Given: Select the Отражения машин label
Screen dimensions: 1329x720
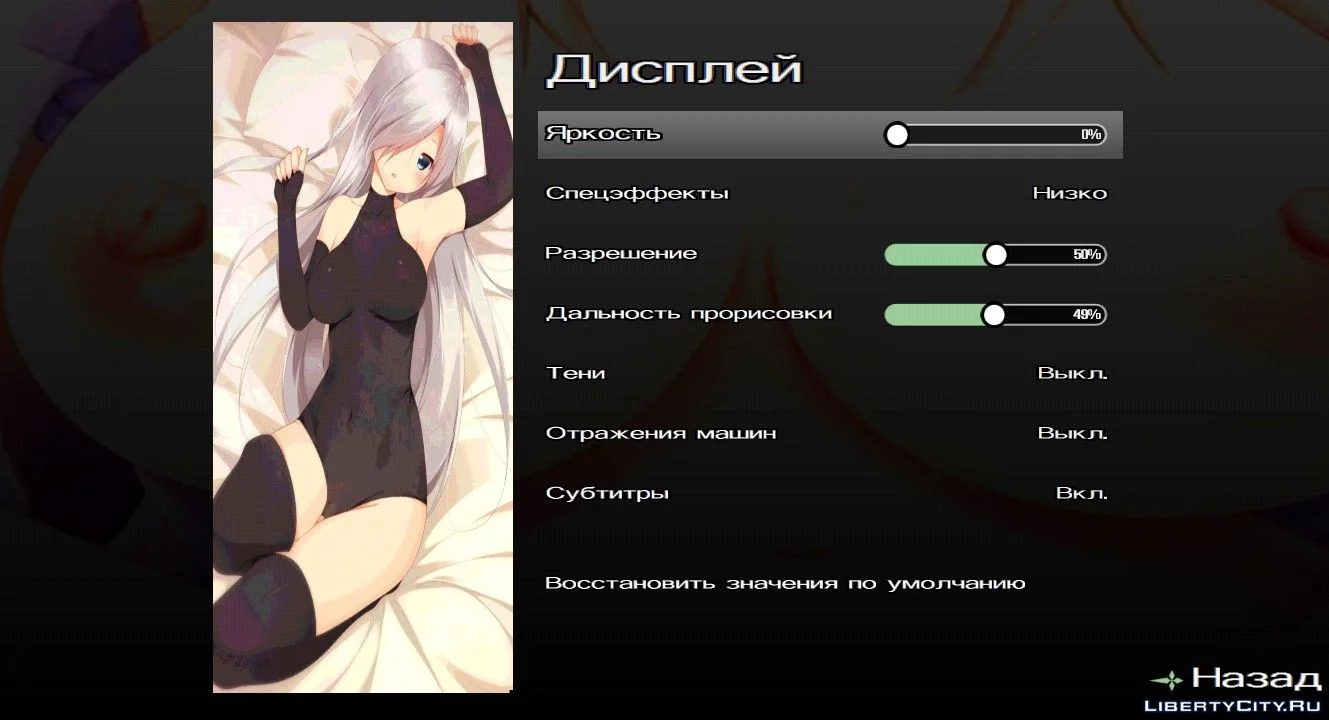Looking at the screenshot, I should tap(661, 434).
